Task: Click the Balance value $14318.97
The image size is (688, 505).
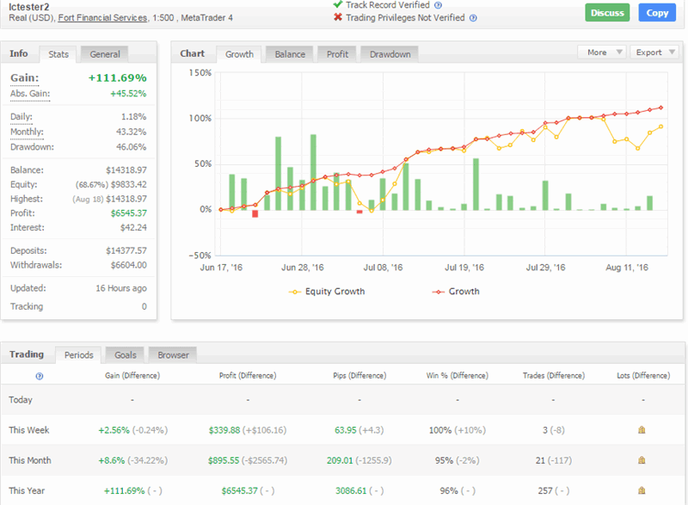Action: point(126,170)
